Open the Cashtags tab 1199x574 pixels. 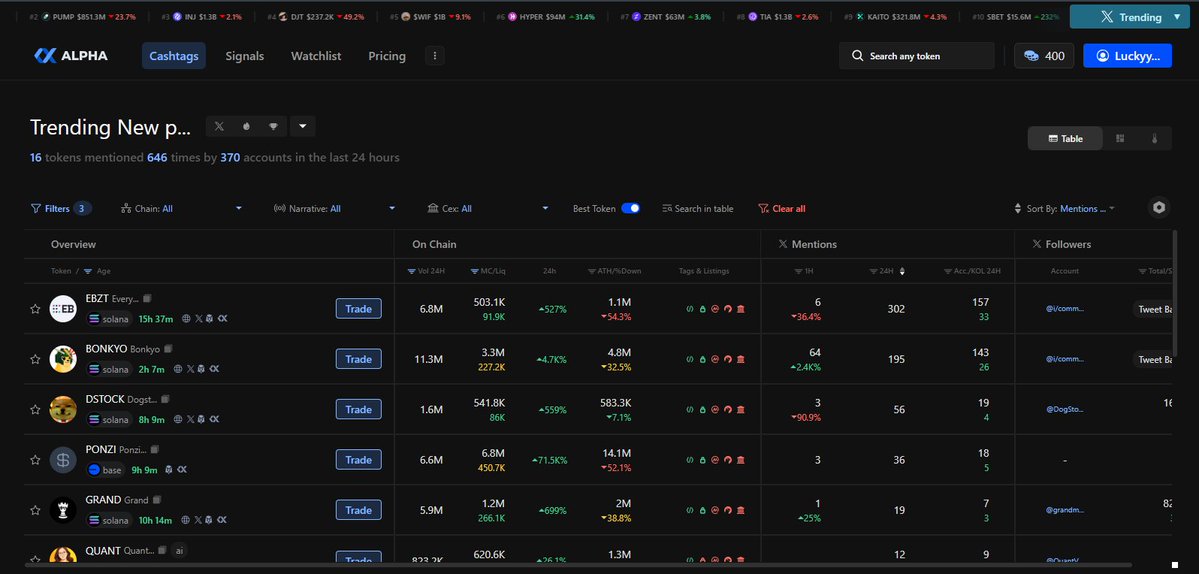click(174, 56)
